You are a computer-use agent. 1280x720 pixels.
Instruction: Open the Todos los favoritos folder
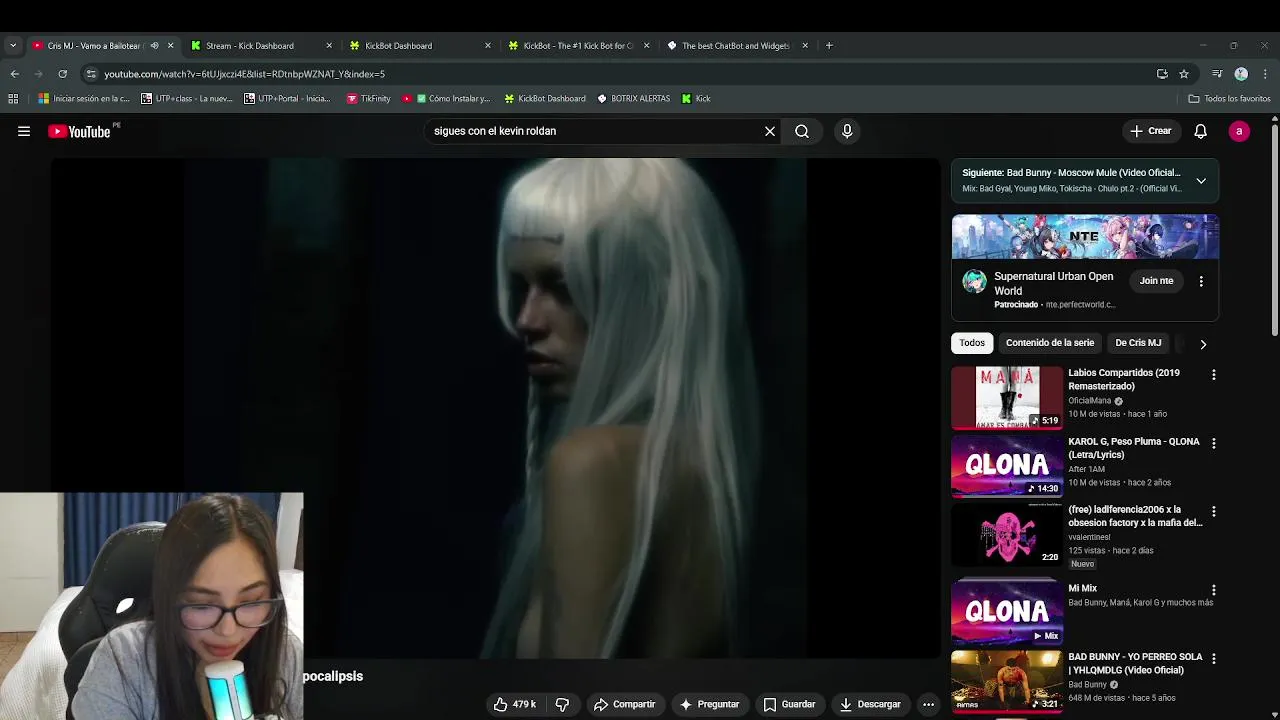1229,98
